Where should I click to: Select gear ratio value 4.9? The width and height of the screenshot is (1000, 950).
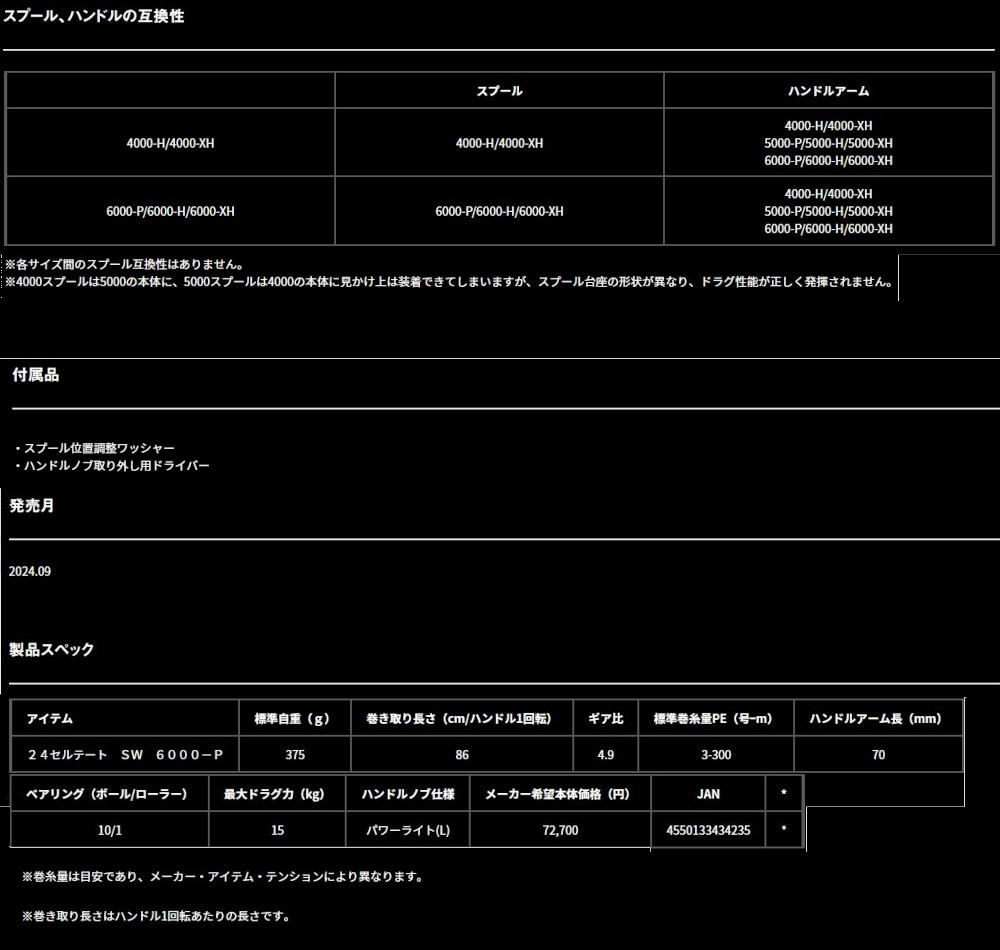click(606, 755)
